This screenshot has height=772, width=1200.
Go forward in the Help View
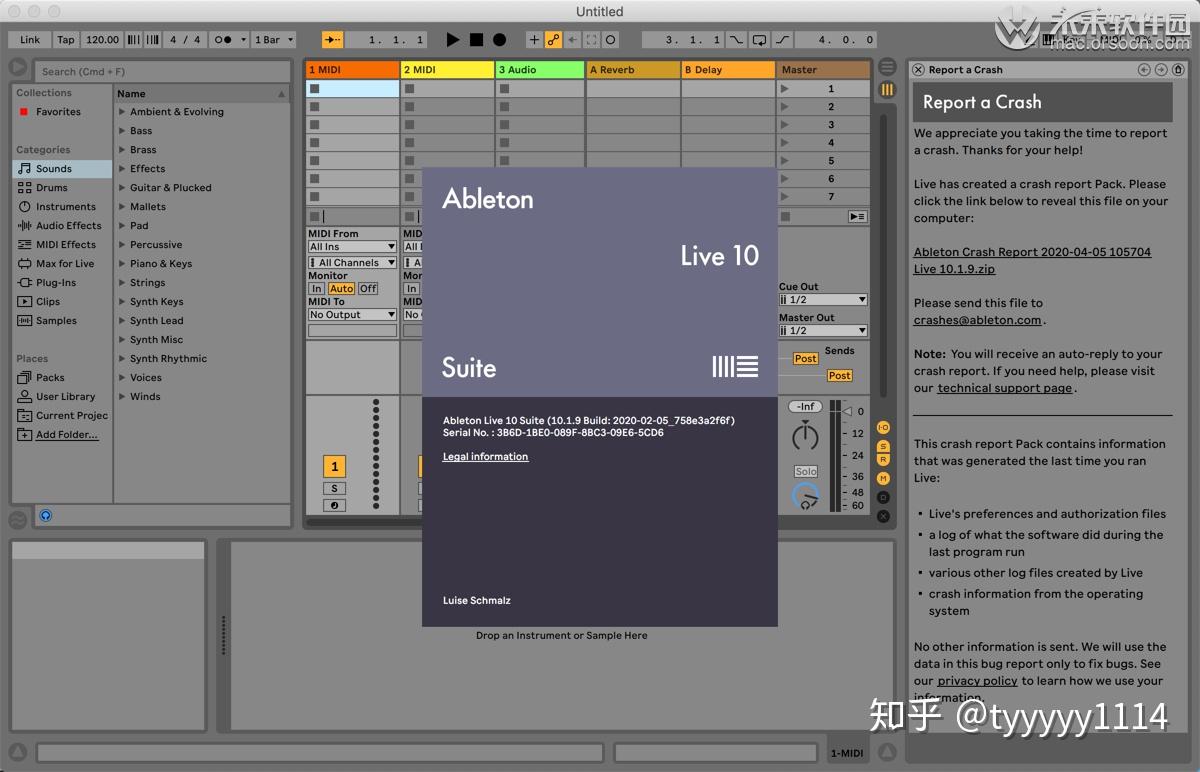click(1161, 70)
